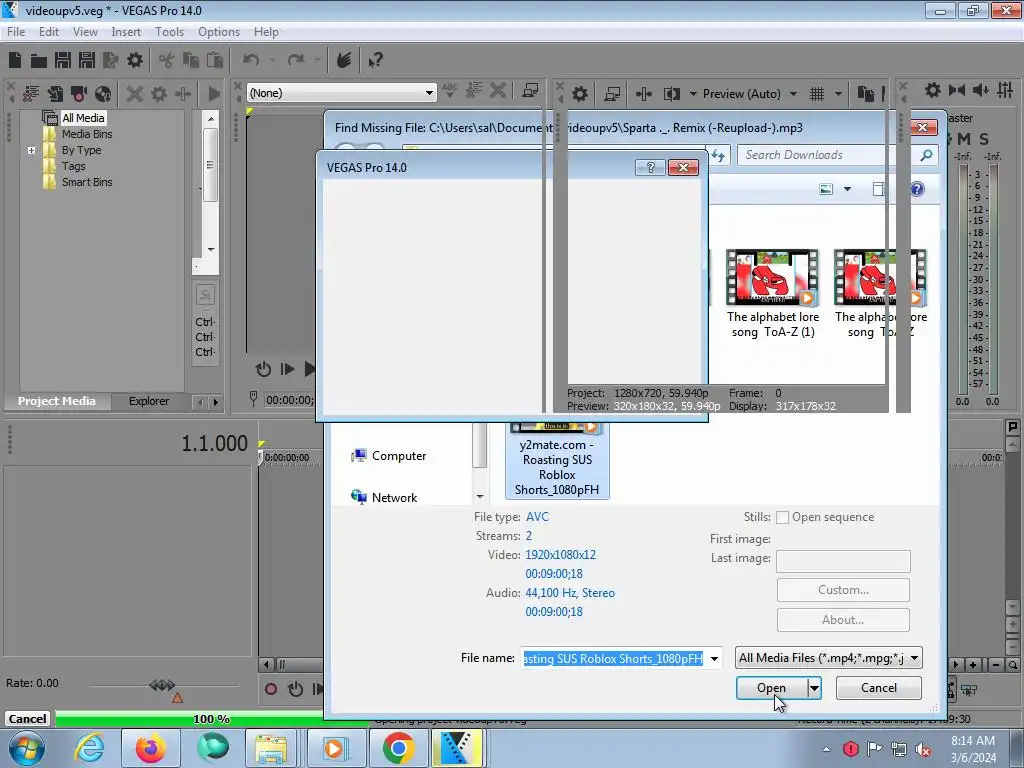Click the Windows Start button
This screenshot has height=768, width=1024.
(26, 748)
